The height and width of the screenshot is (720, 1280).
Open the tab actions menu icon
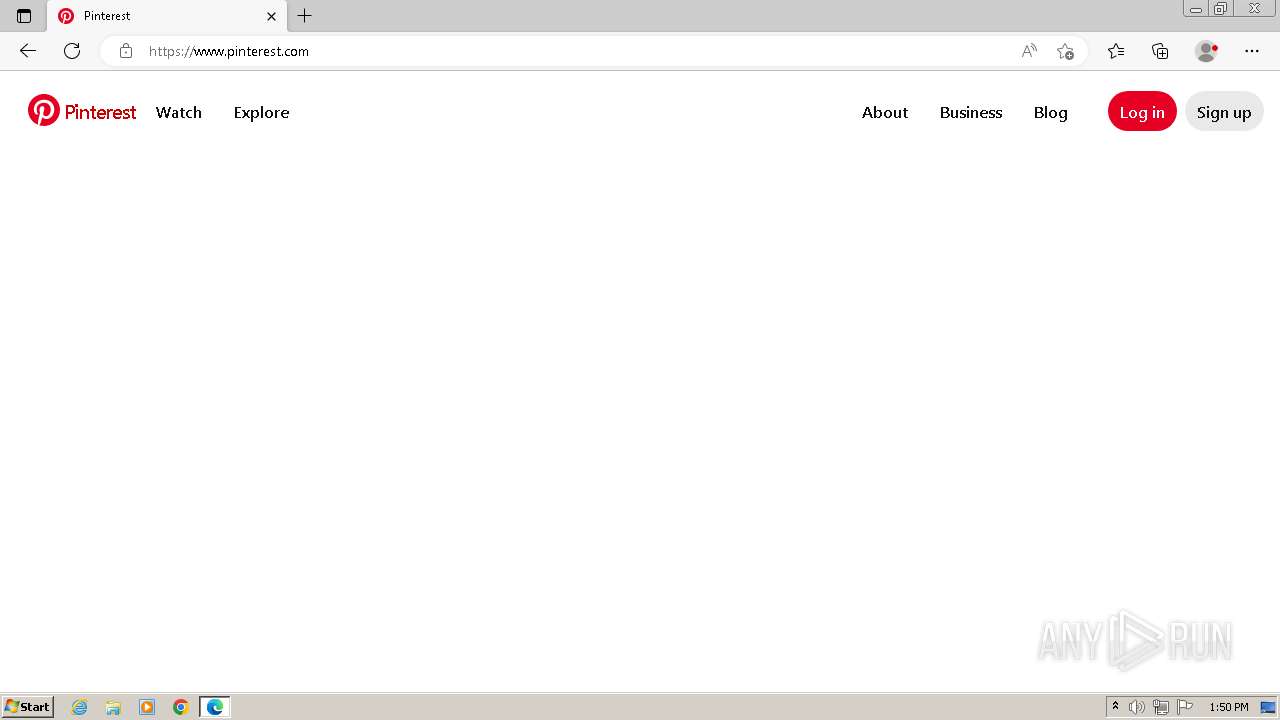(24, 16)
